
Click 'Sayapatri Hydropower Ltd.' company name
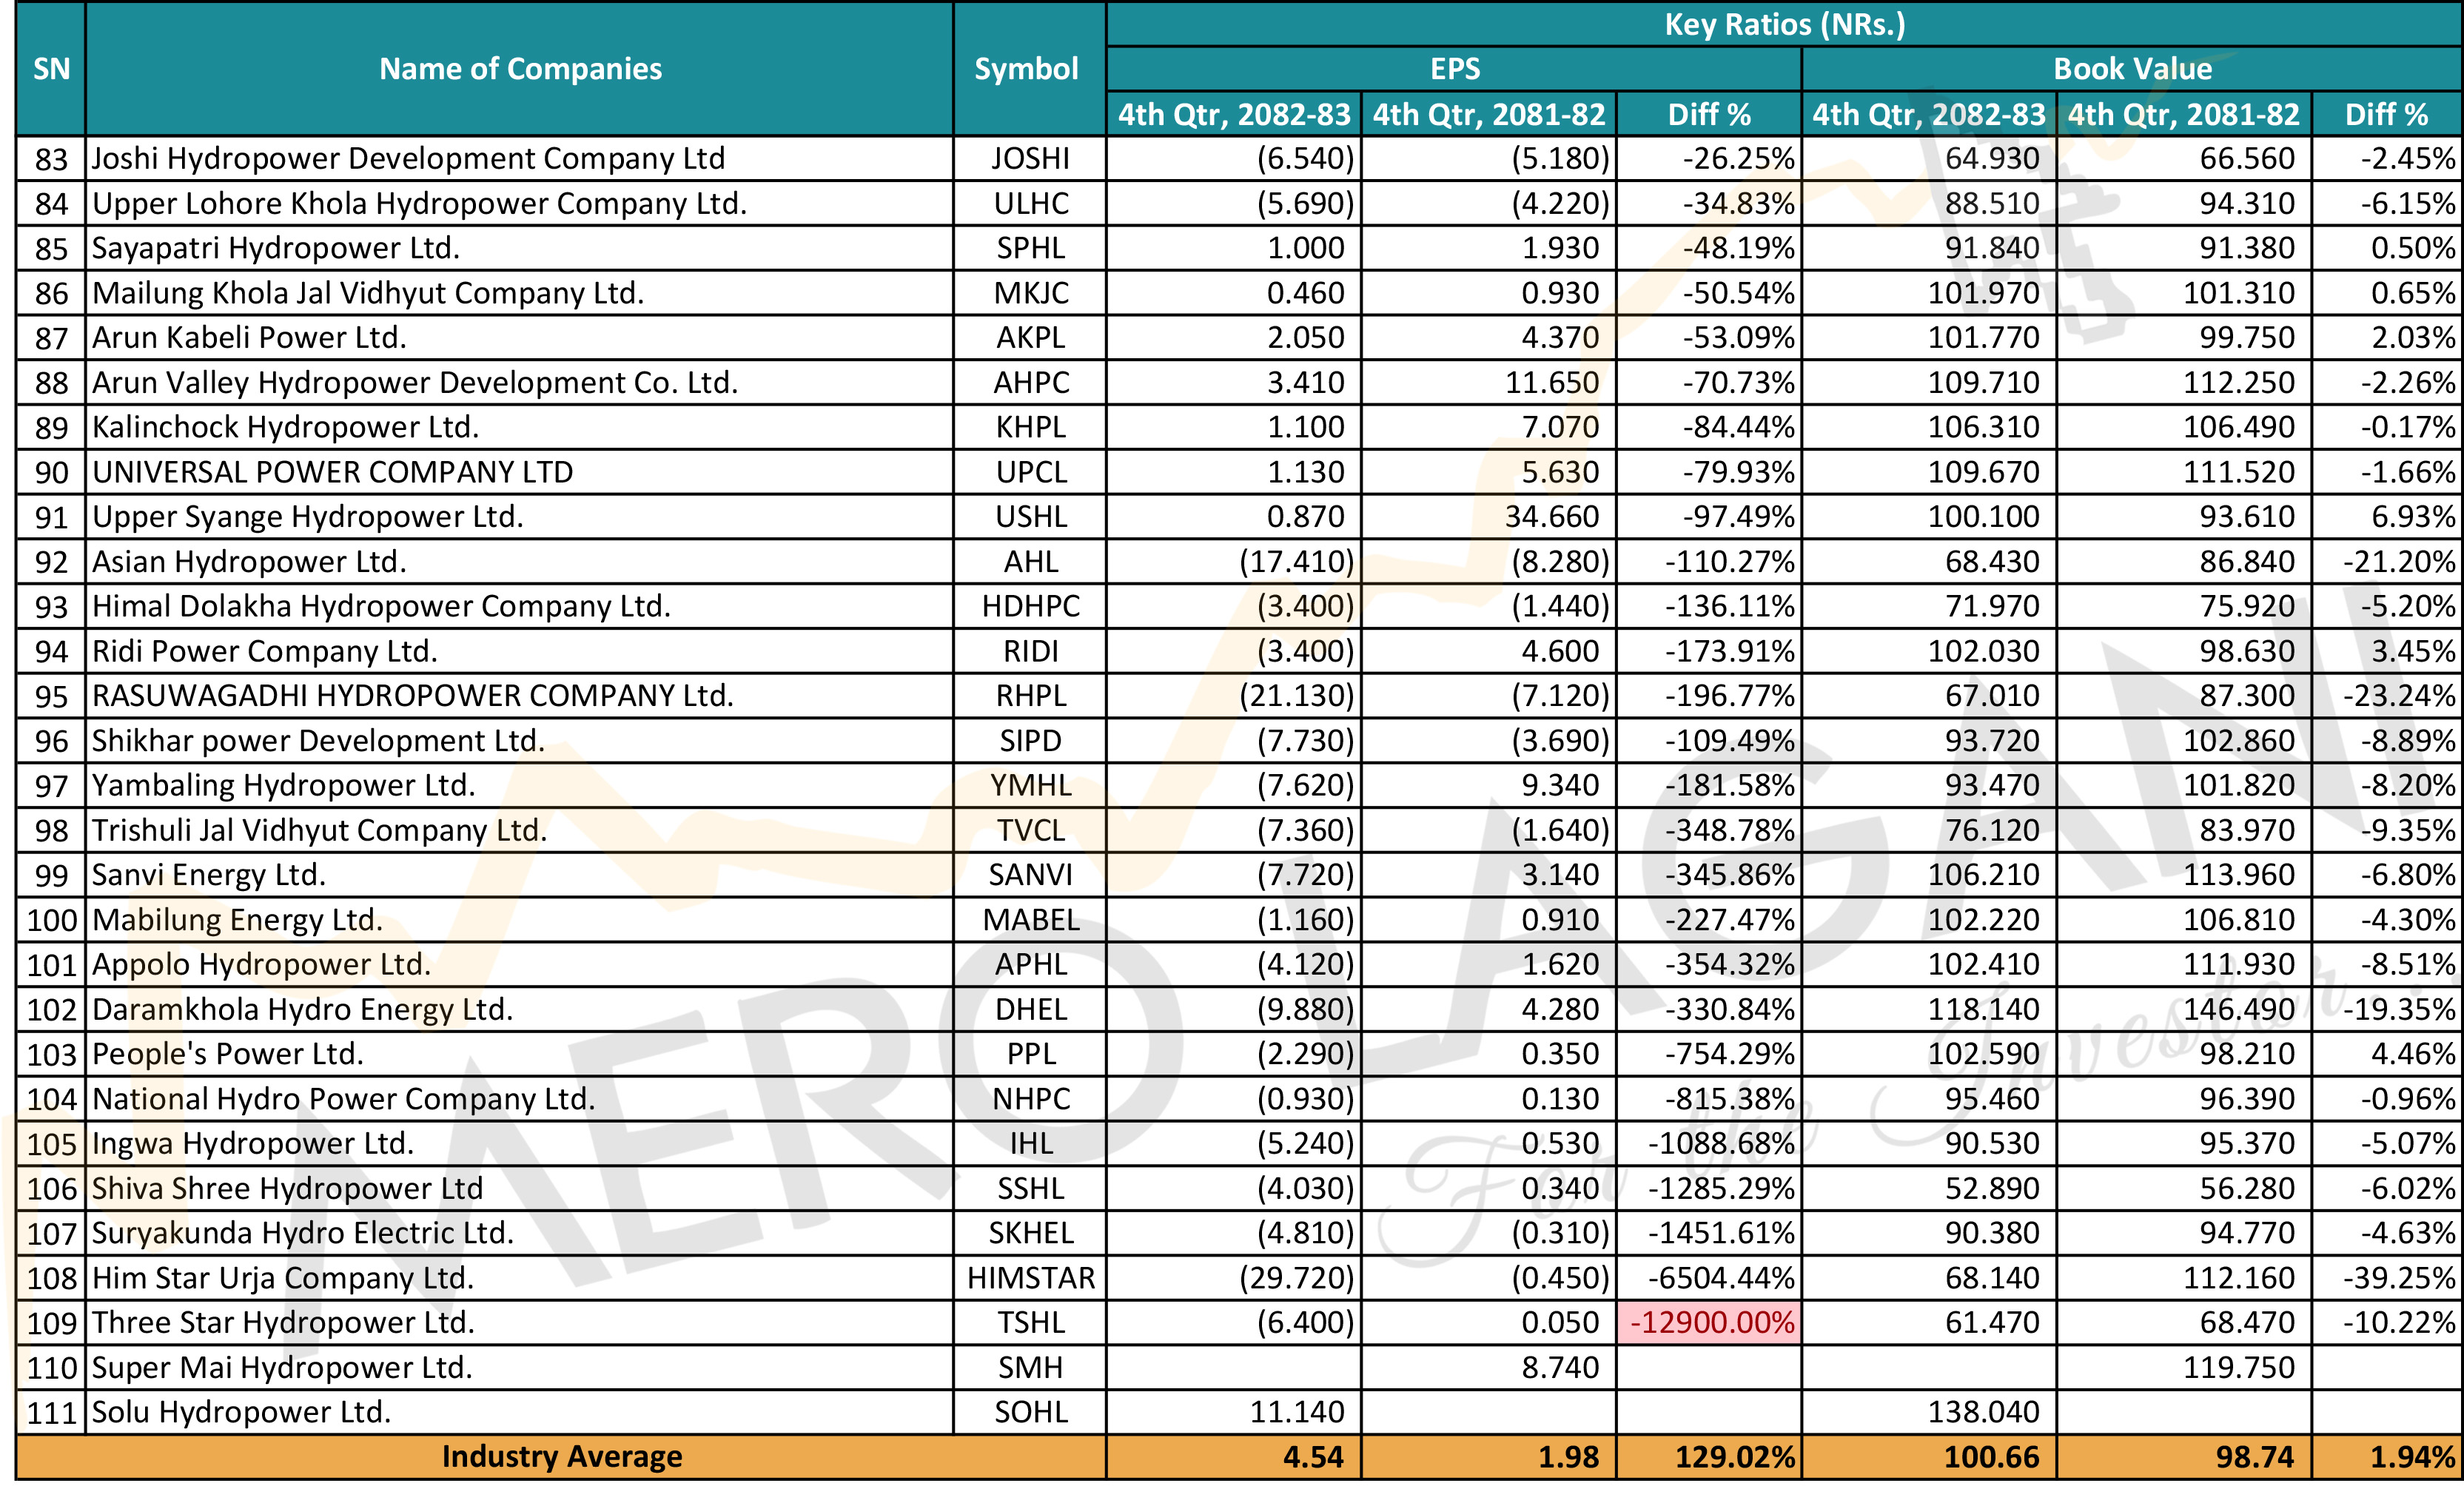click(x=276, y=248)
